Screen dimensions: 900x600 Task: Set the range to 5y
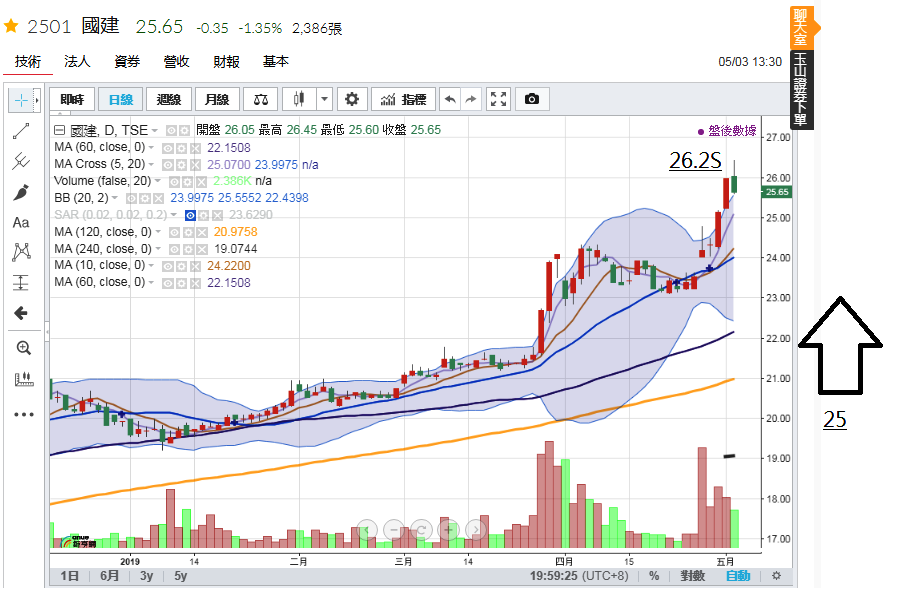[180, 575]
